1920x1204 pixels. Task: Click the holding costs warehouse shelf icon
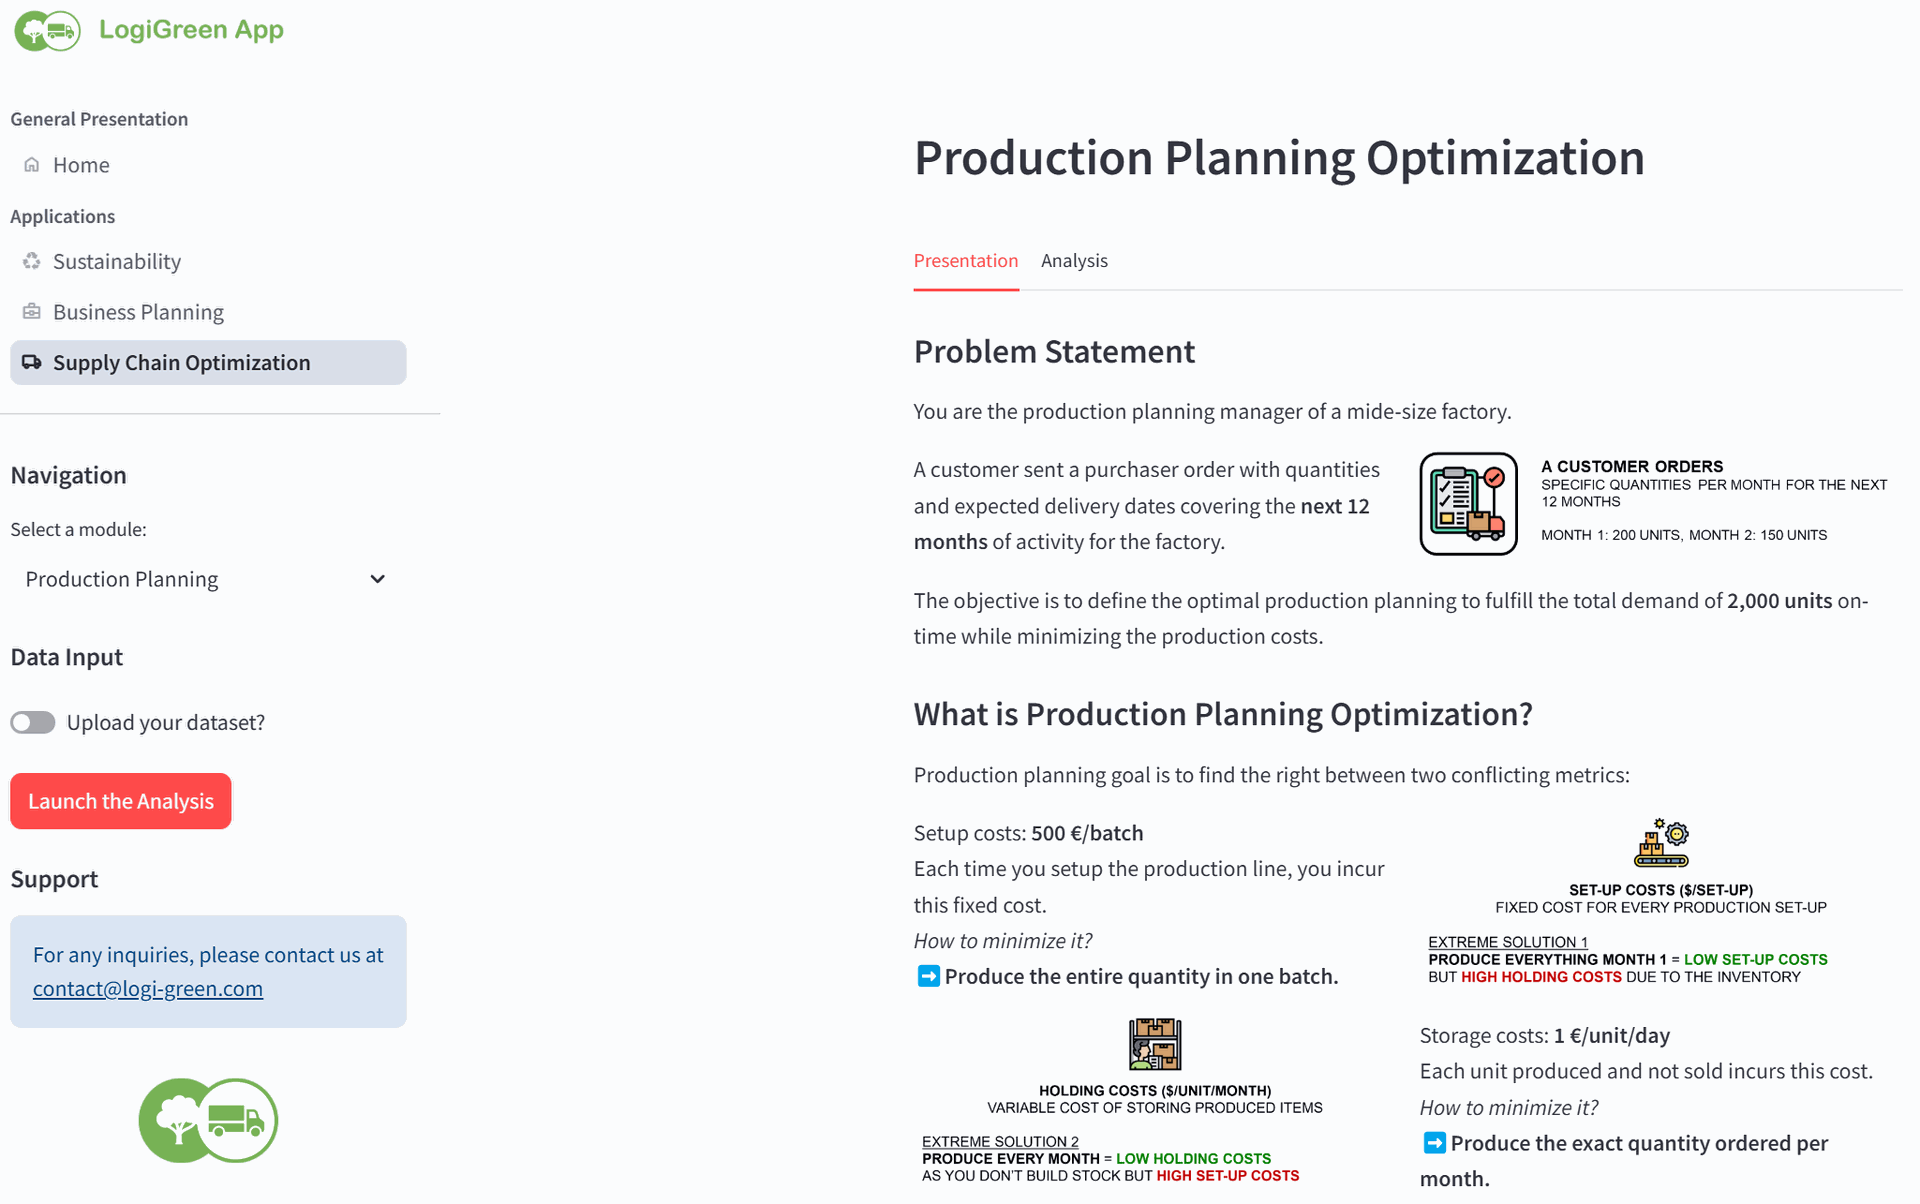tap(1155, 1044)
